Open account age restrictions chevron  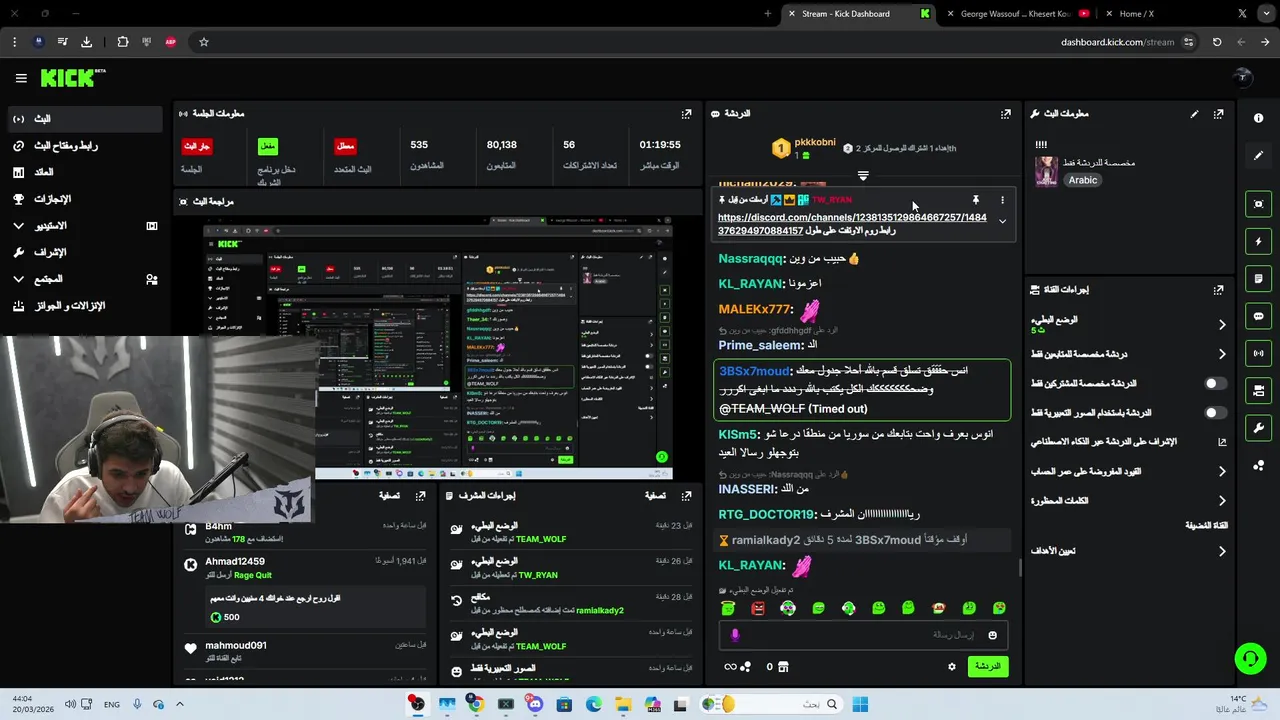coord(1221,471)
